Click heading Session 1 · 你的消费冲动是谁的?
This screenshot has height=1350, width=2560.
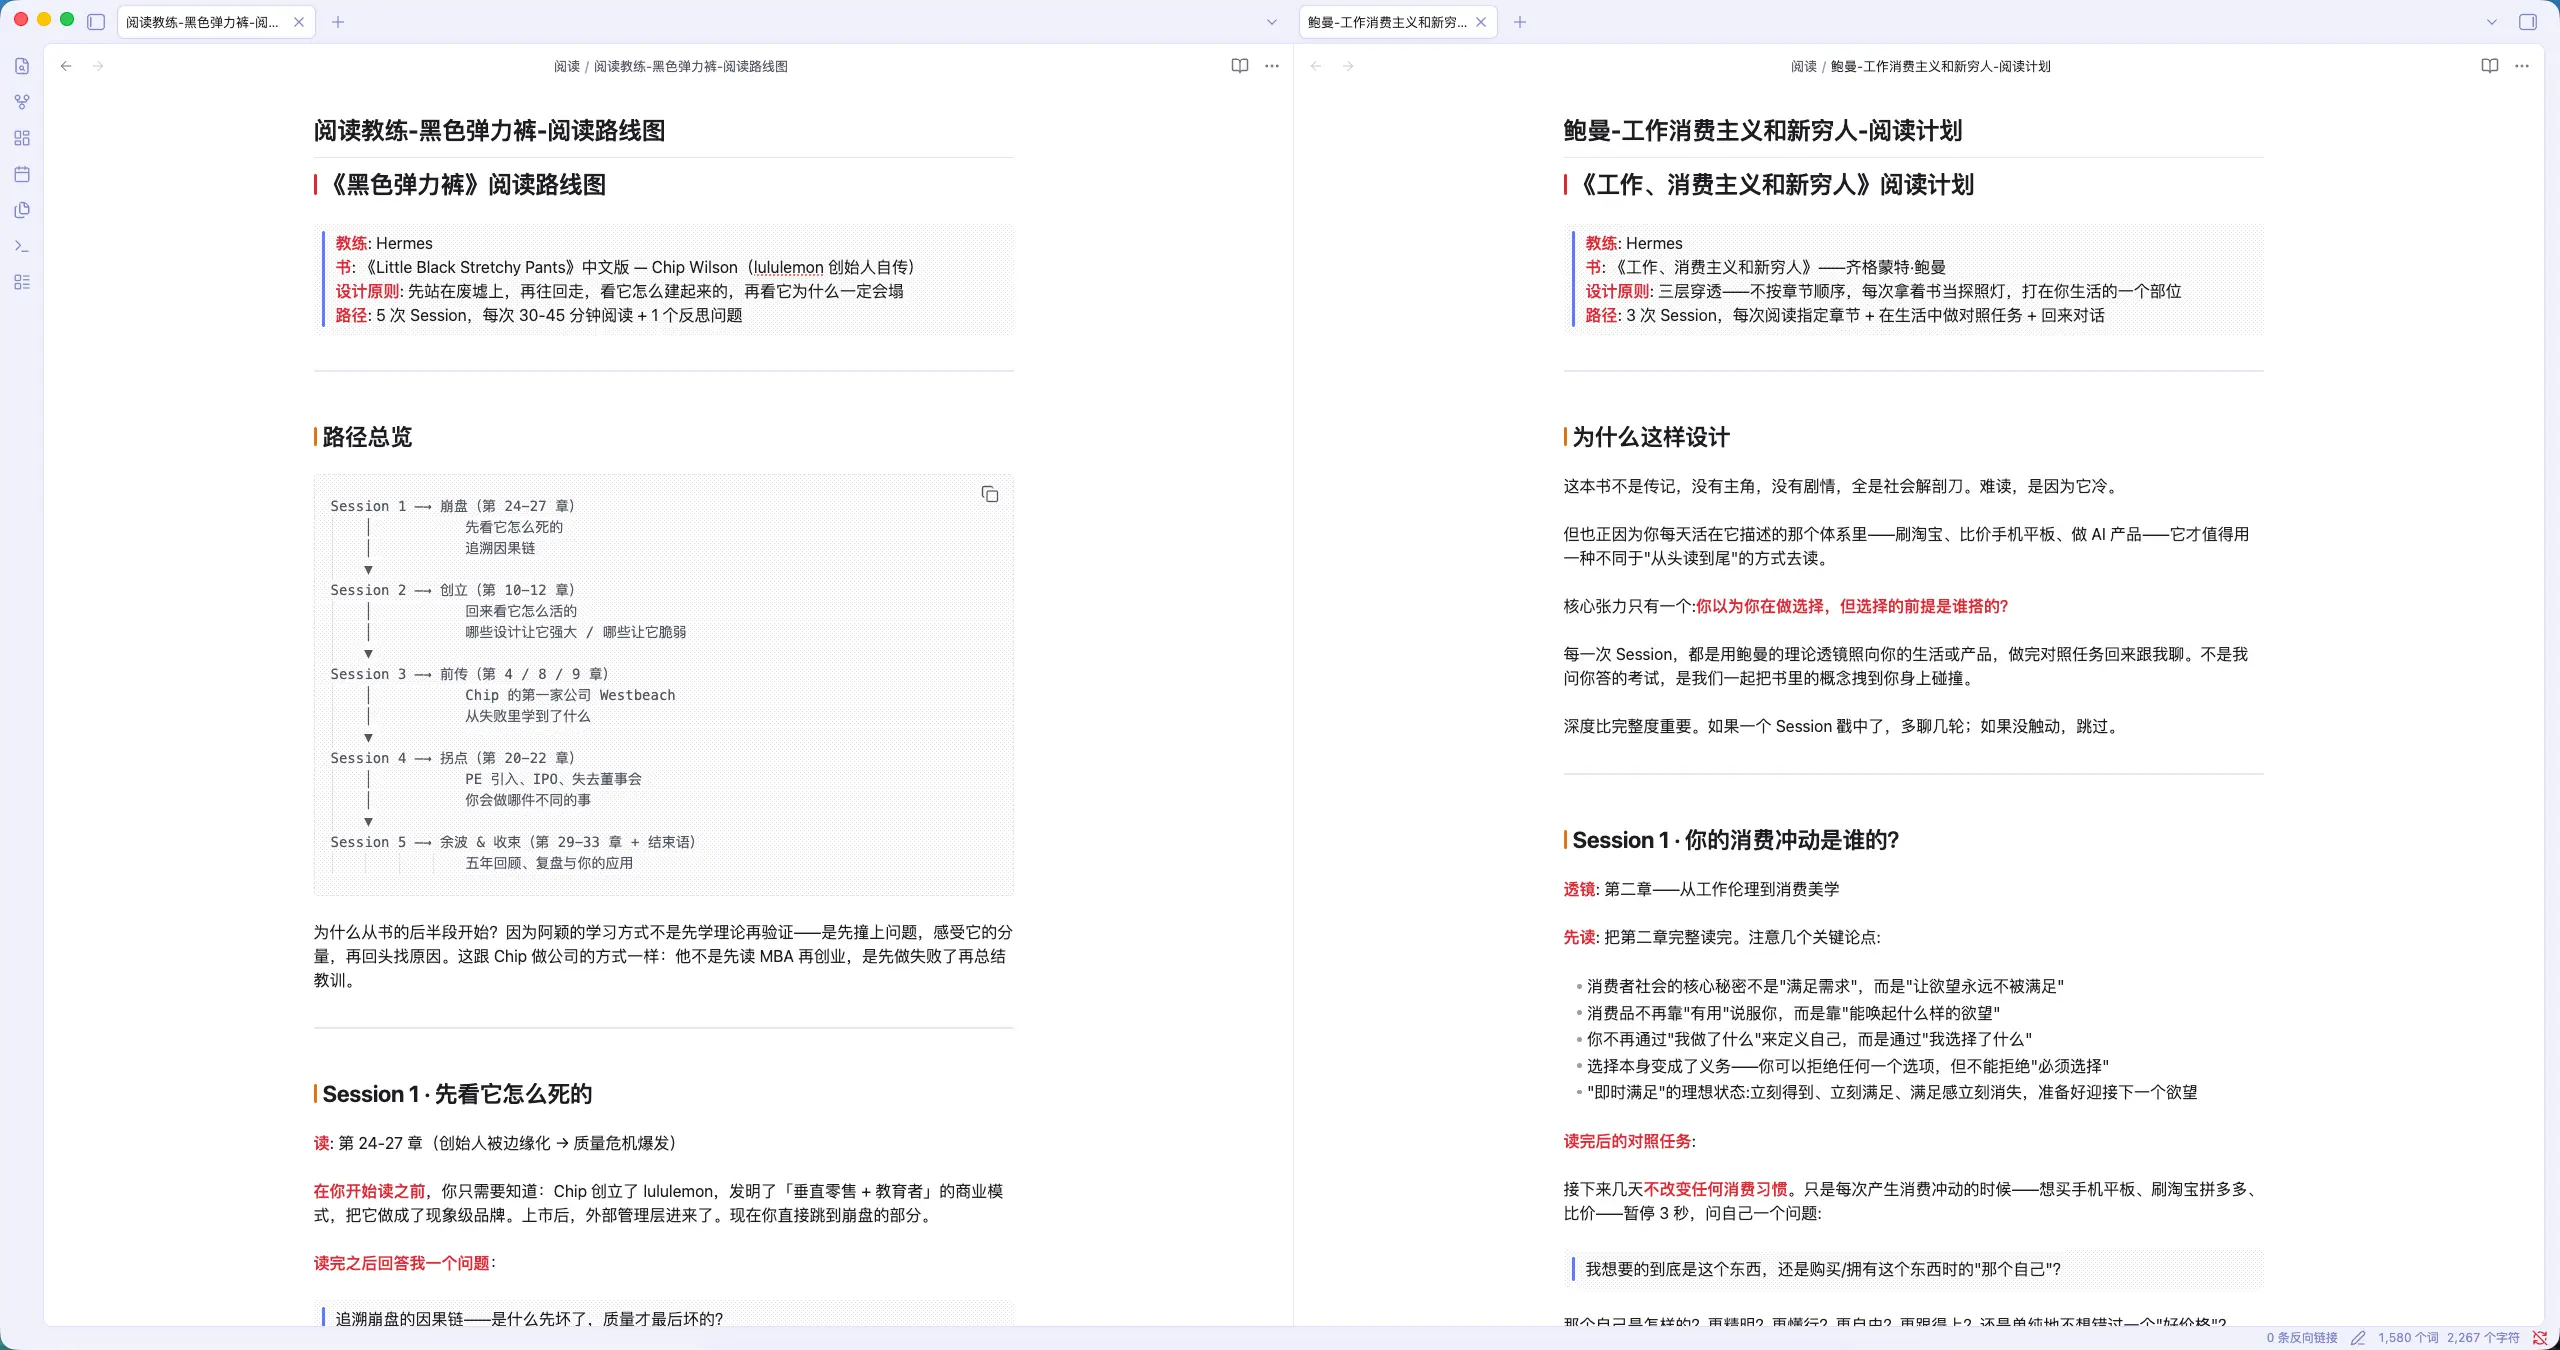1735,840
